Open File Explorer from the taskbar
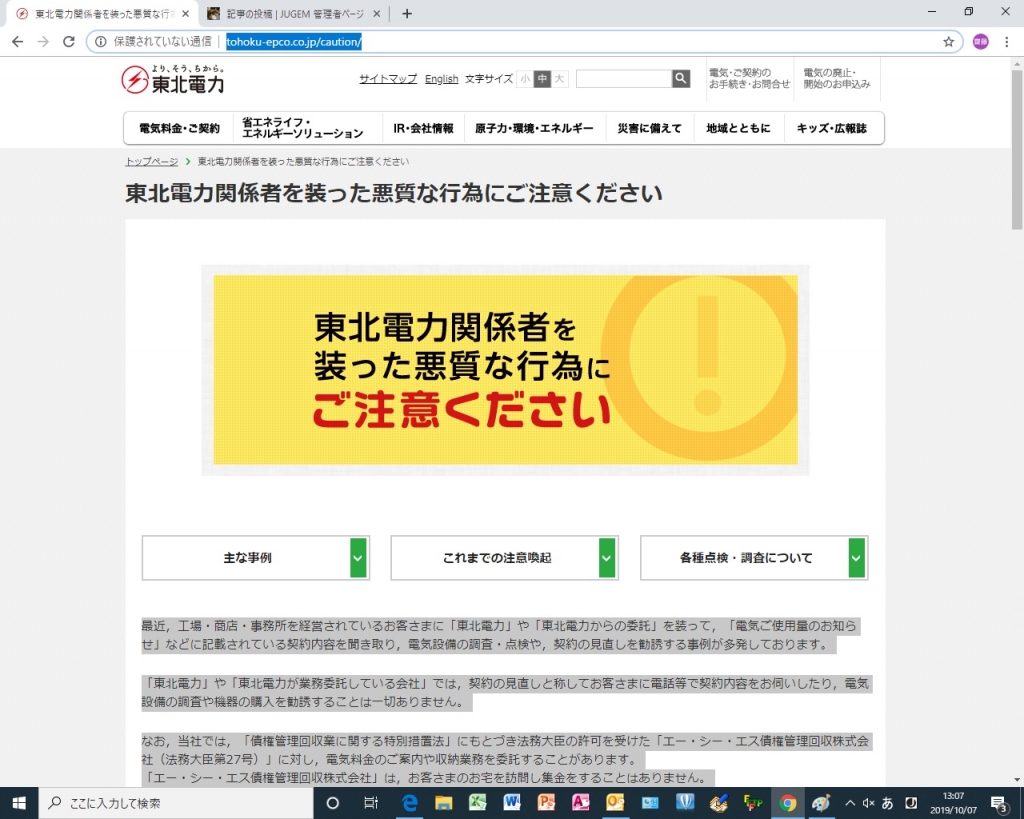The image size is (1024, 819). [x=443, y=803]
